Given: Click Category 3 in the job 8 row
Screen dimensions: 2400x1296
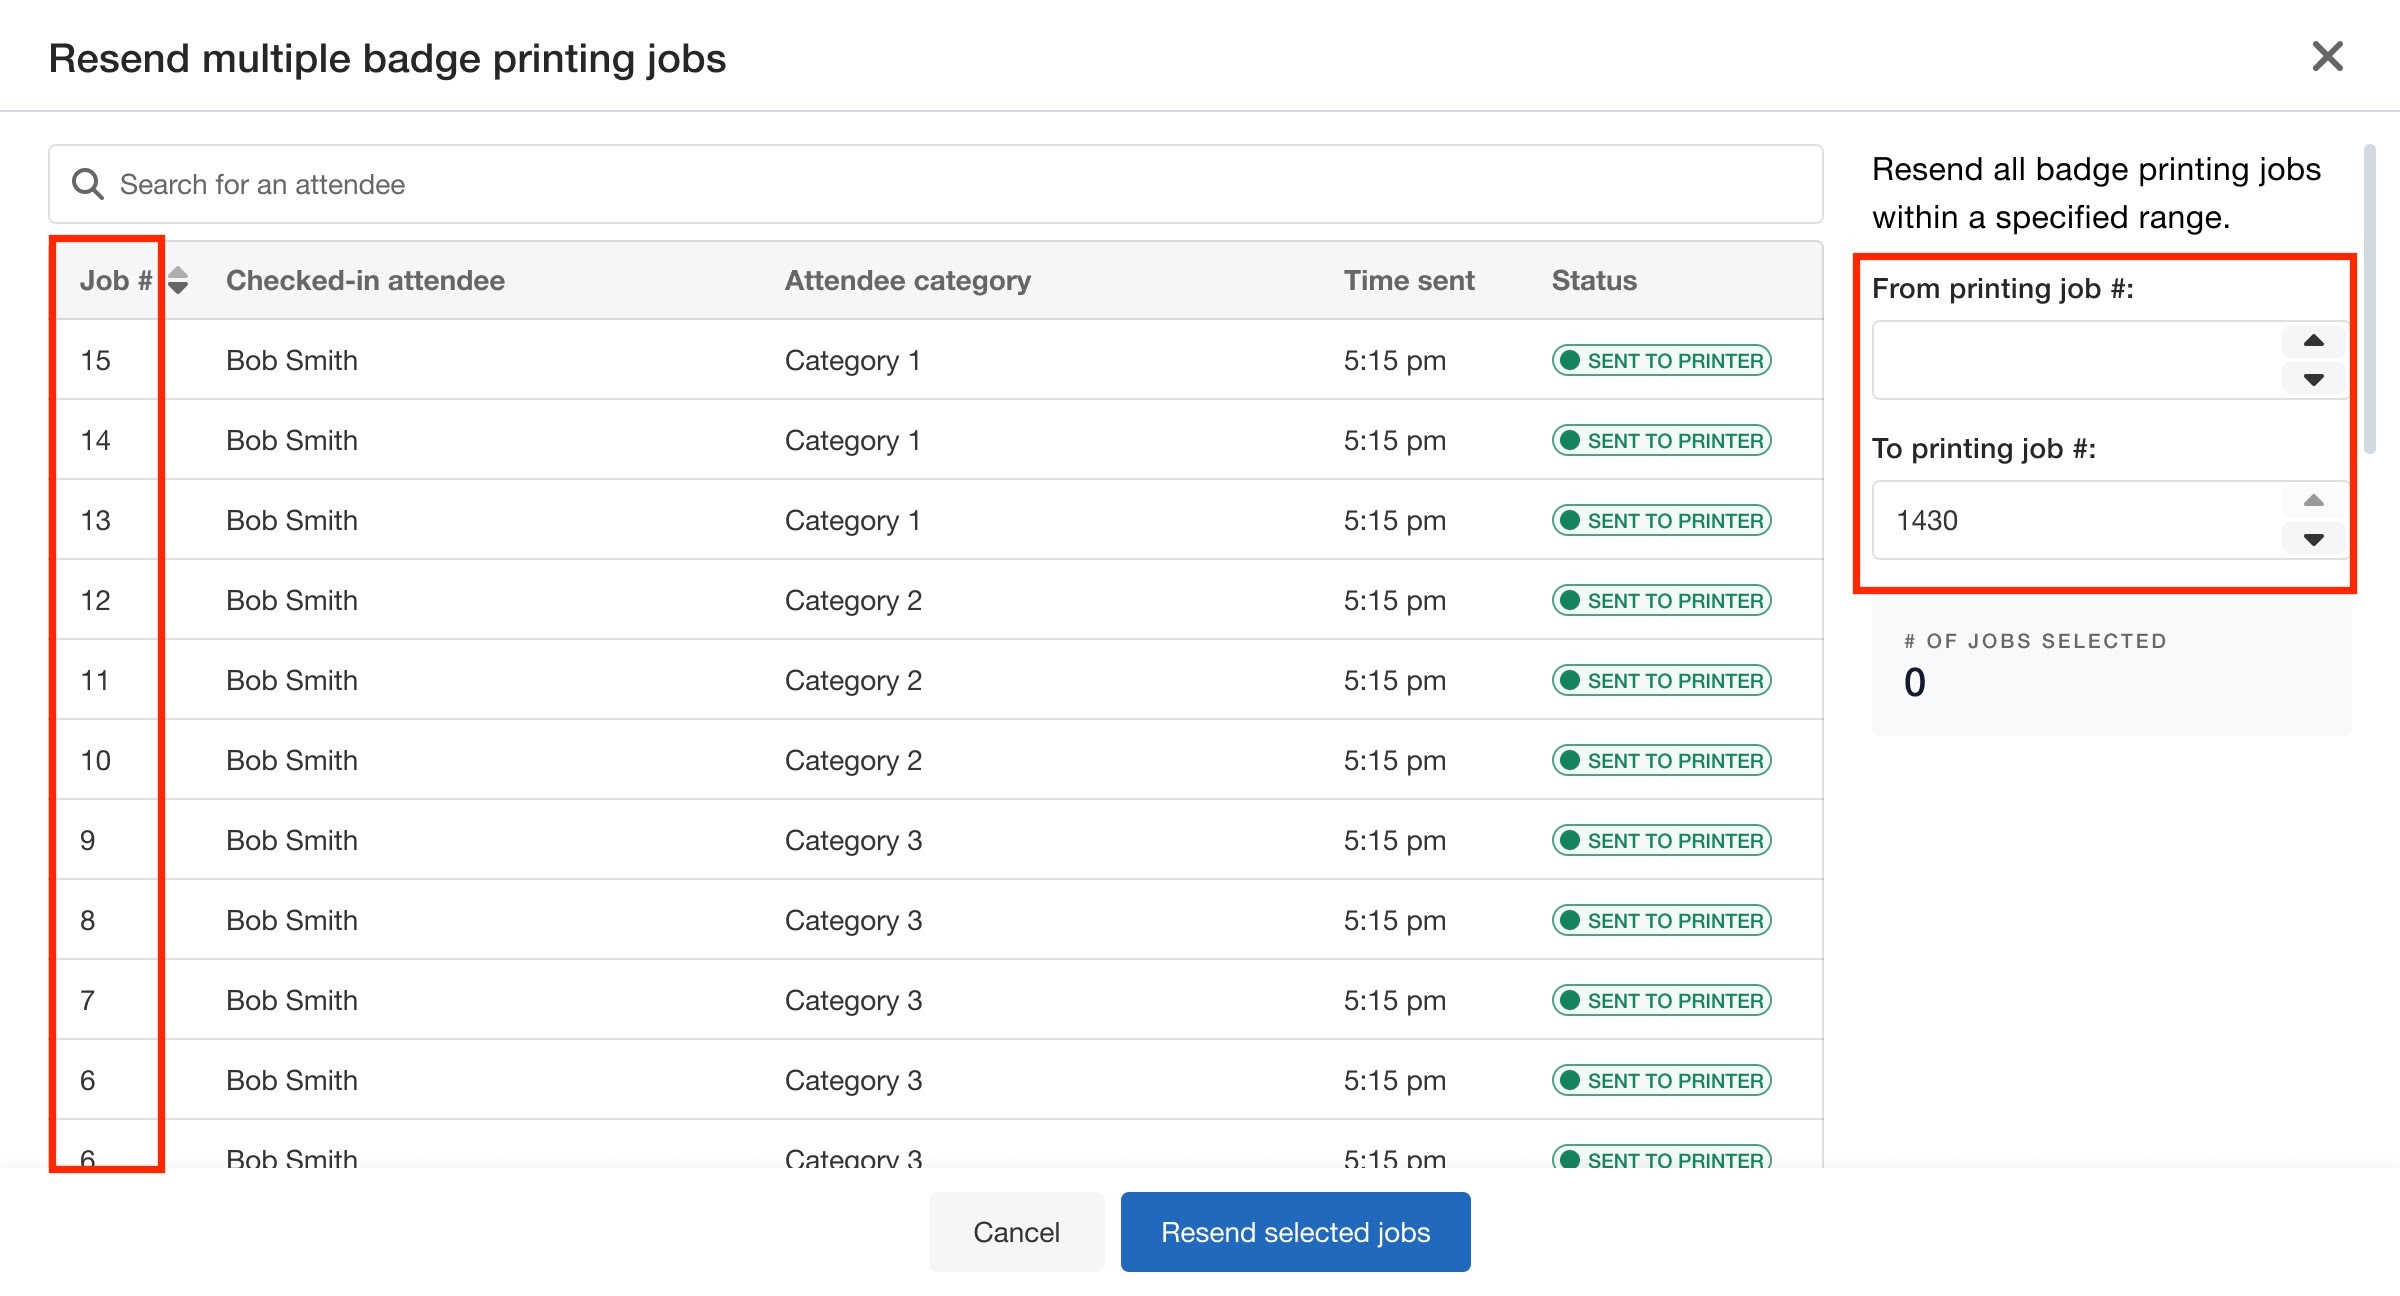Looking at the screenshot, I should [854, 921].
